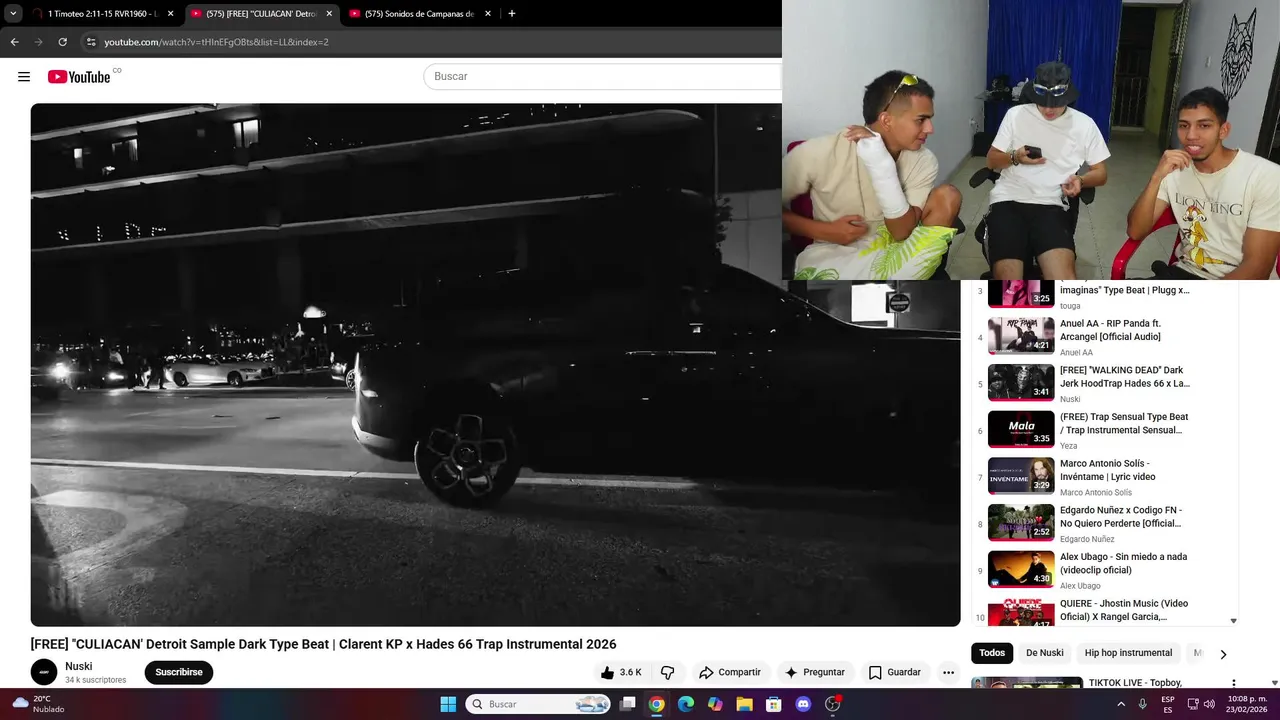Viewport: 1280px width, 720px height.
Task: Close the Sonidos de Campanas tab
Action: (488, 14)
